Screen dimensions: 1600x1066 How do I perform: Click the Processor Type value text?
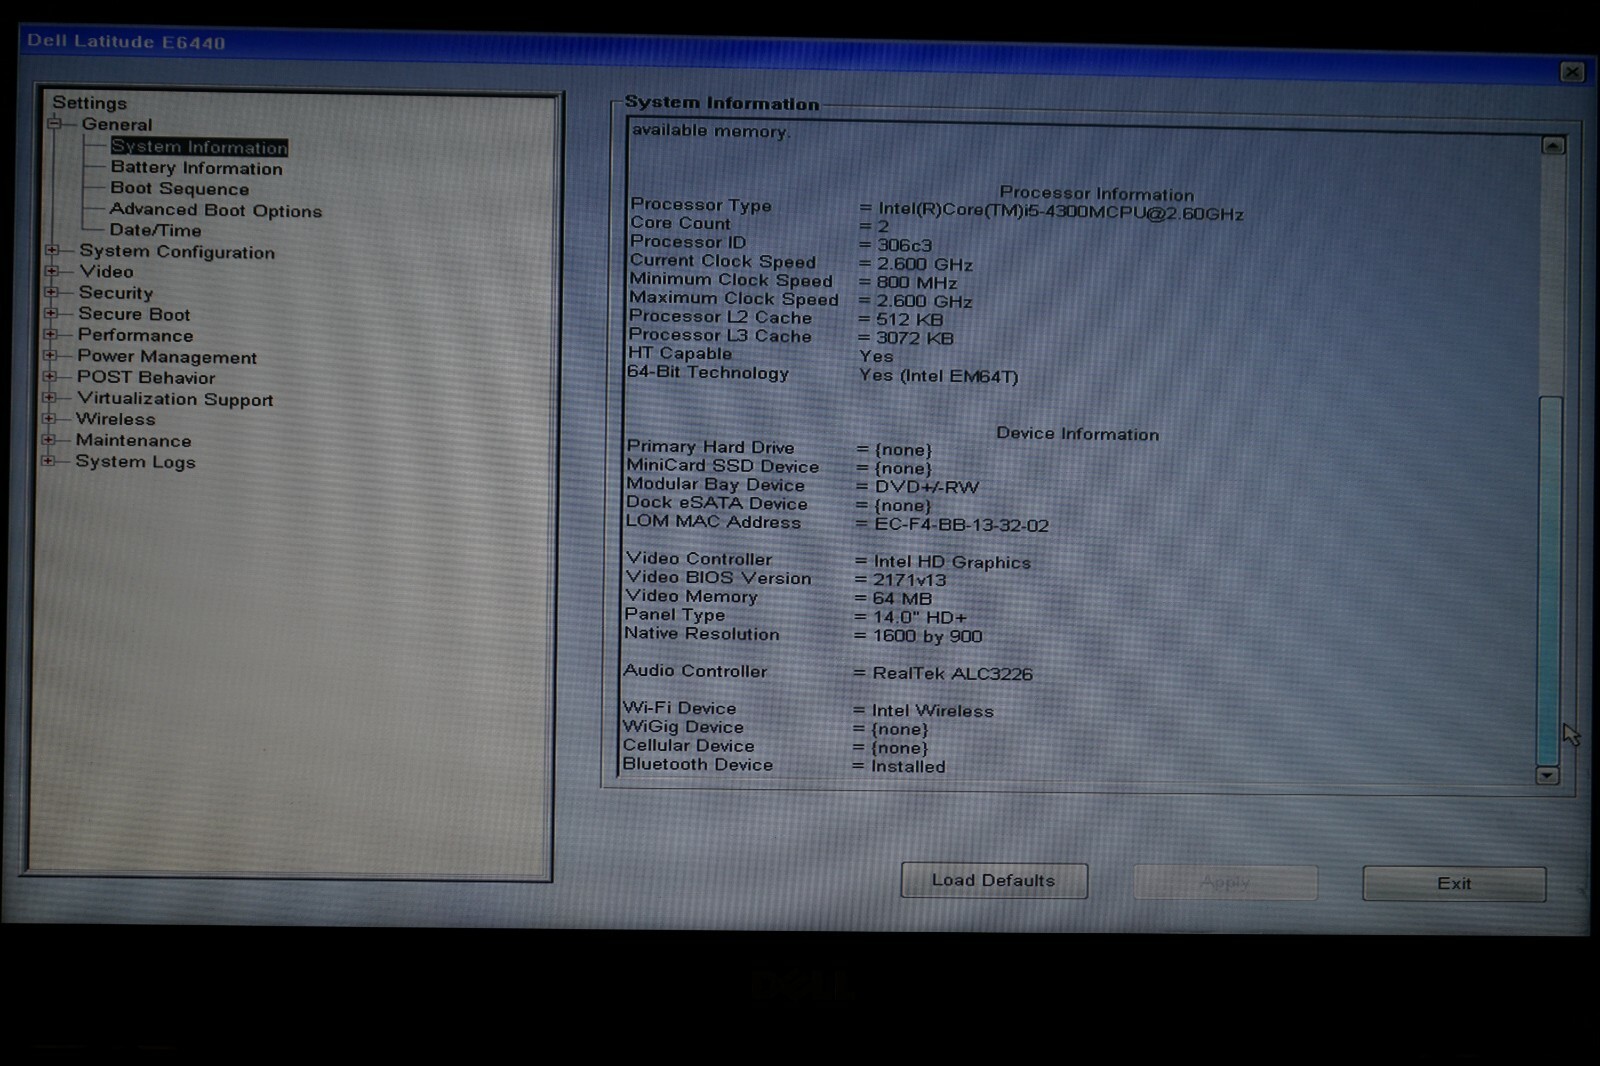tap(1060, 212)
